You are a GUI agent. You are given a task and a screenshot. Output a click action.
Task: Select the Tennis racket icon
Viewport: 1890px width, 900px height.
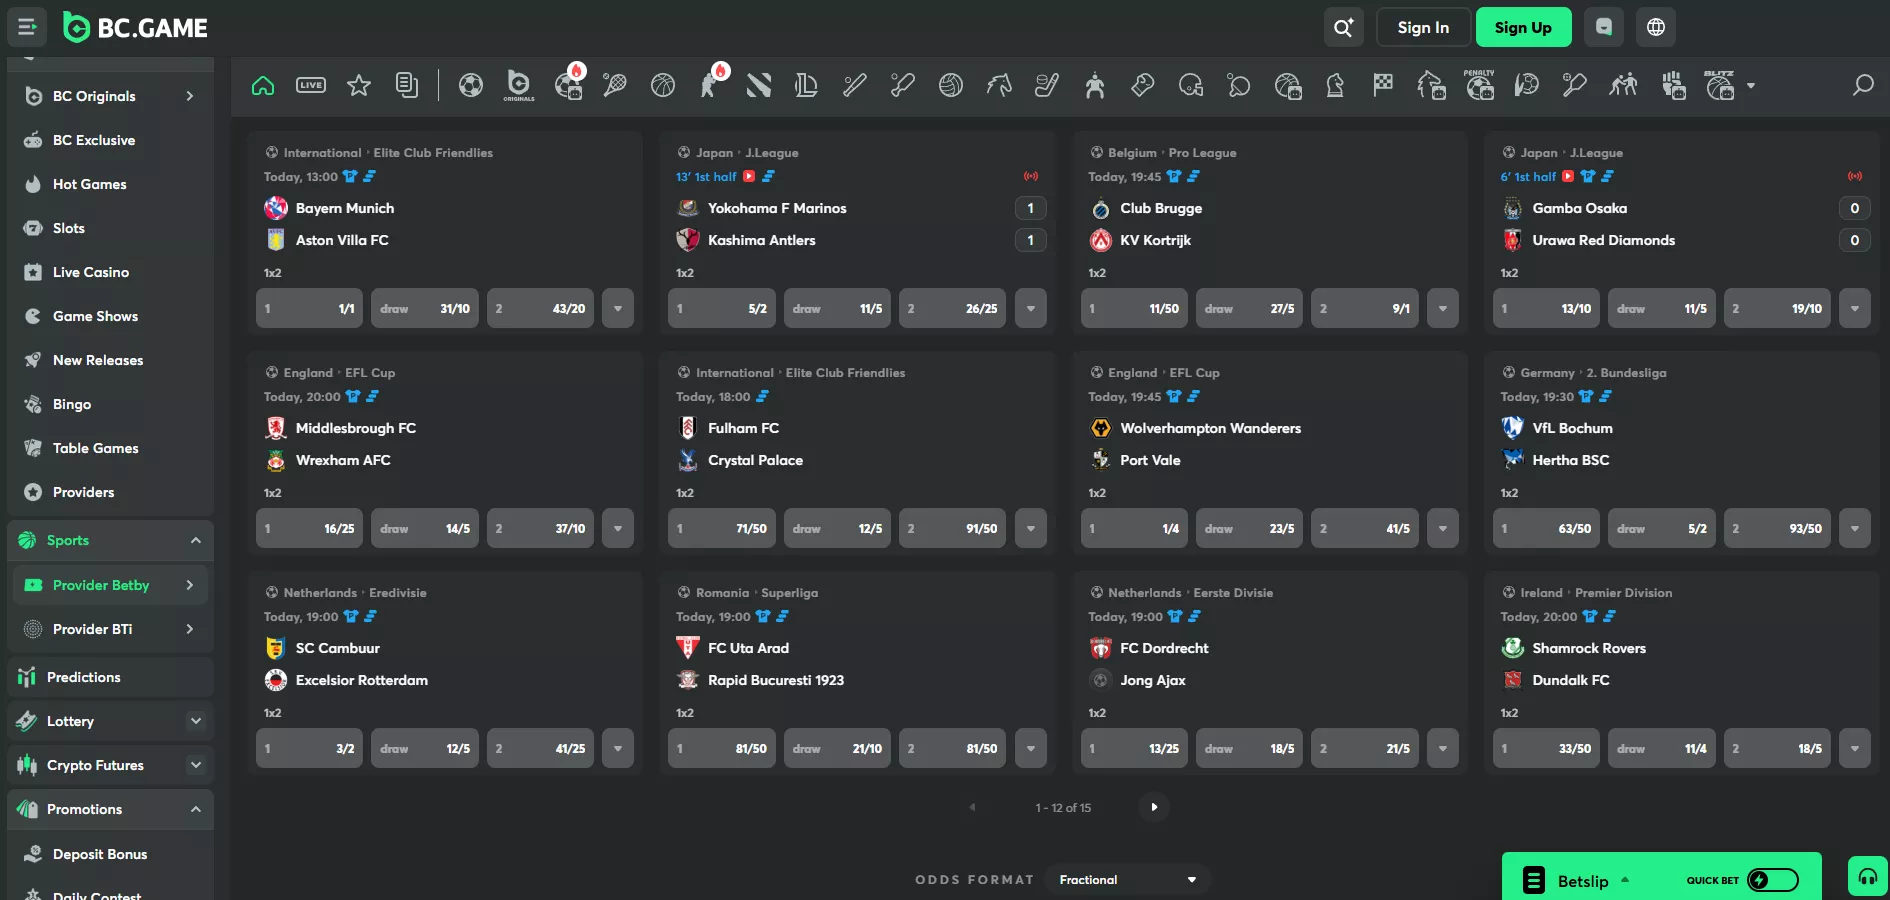coord(615,86)
